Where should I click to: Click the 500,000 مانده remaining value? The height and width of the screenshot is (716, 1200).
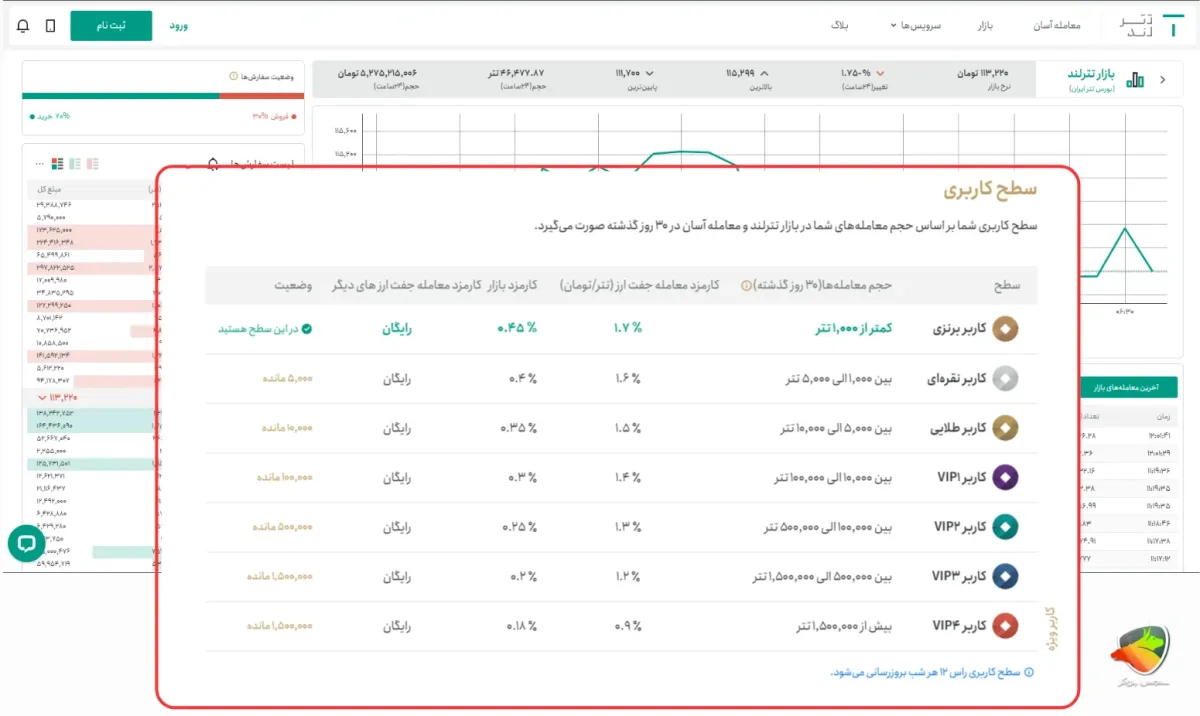click(283, 526)
